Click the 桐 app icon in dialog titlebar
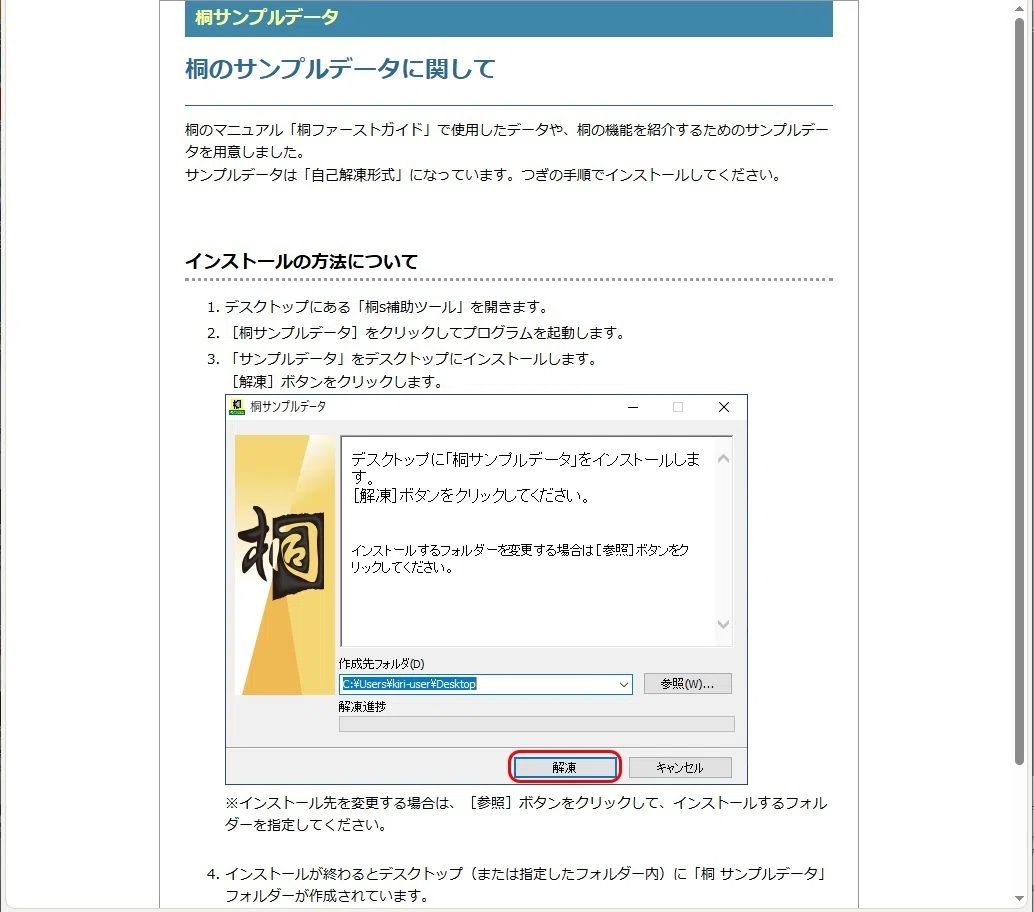The image size is (1034, 912). click(x=237, y=407)
